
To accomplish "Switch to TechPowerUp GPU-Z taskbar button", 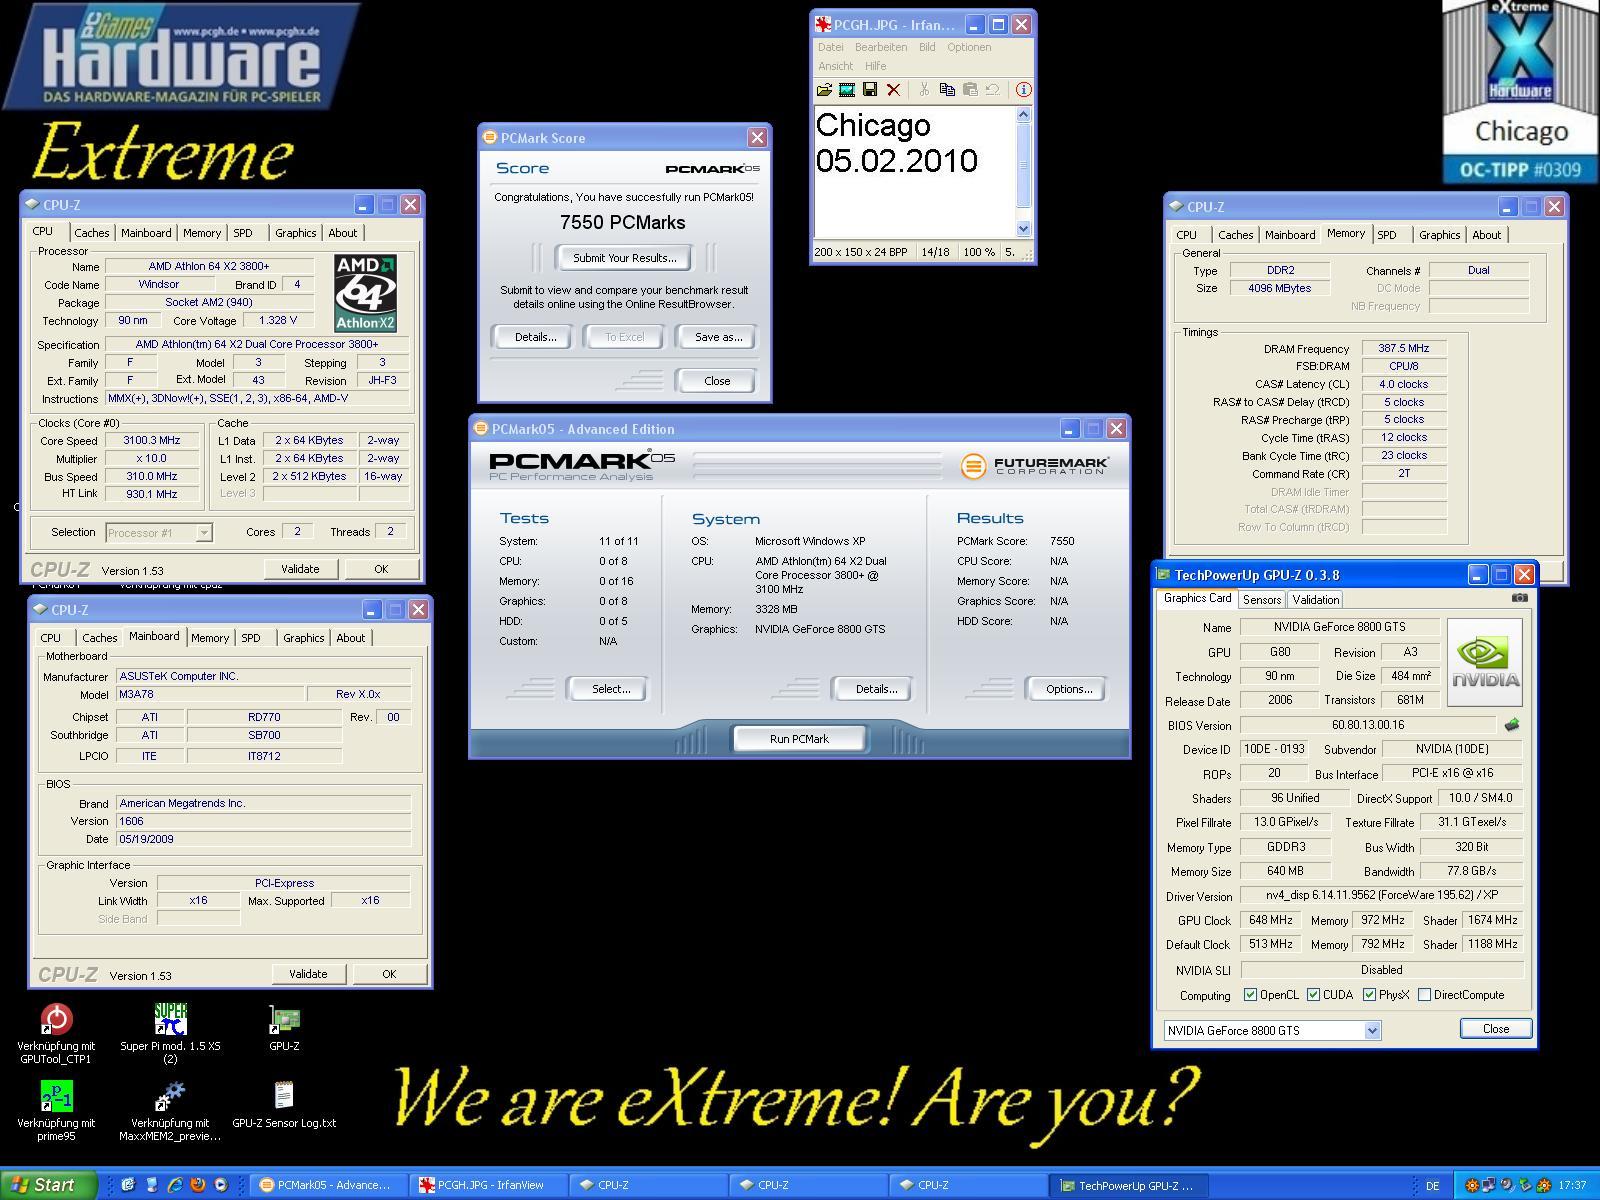I will [x=1131, y=1185].
